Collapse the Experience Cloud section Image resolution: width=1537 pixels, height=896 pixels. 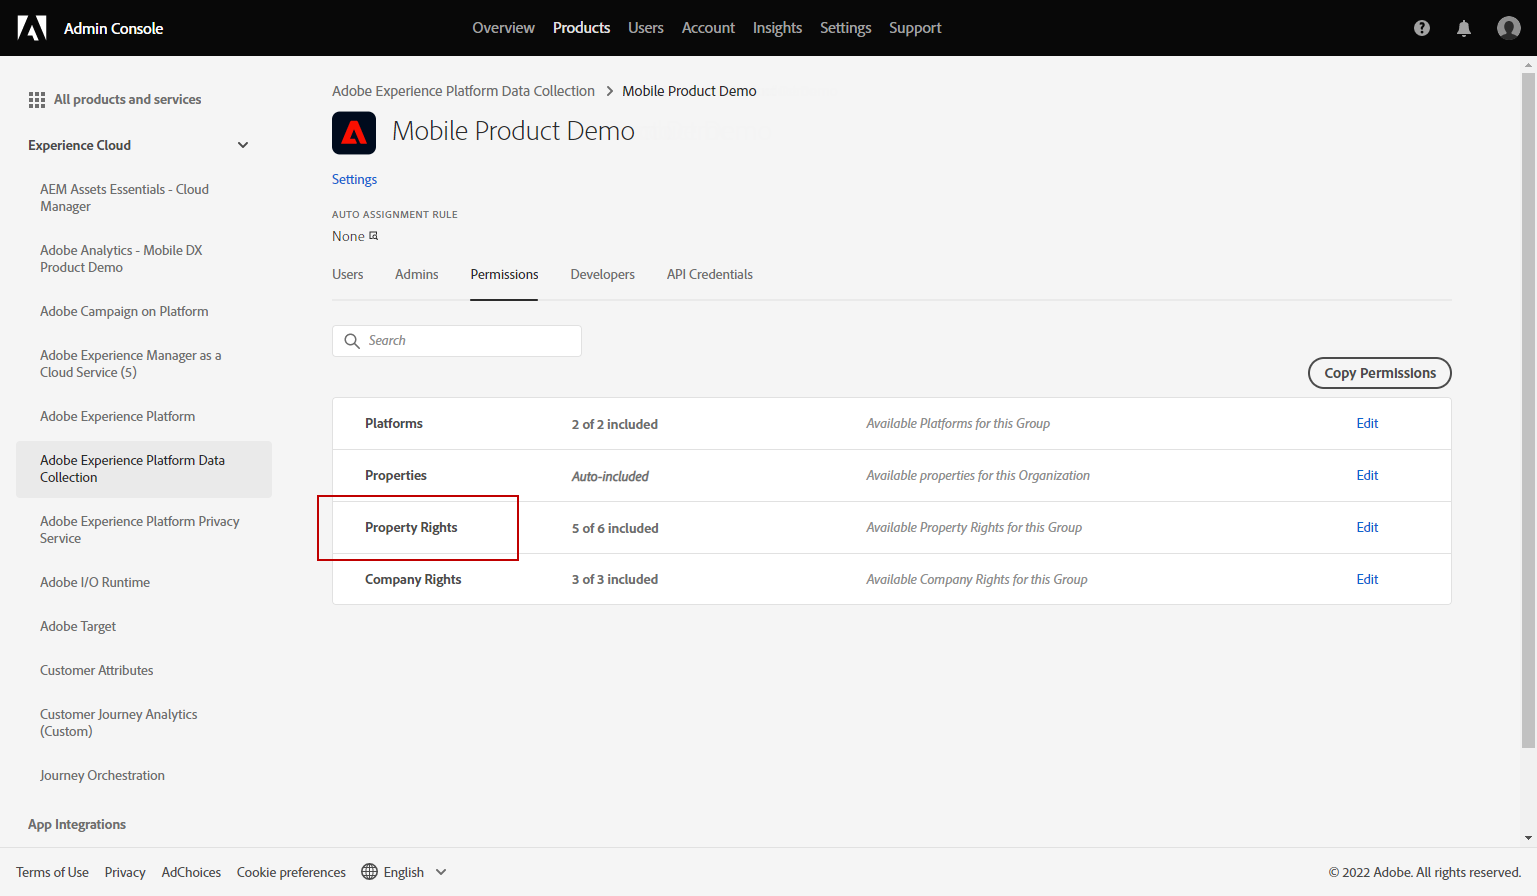pyautogui.click(x=243, y=145)
